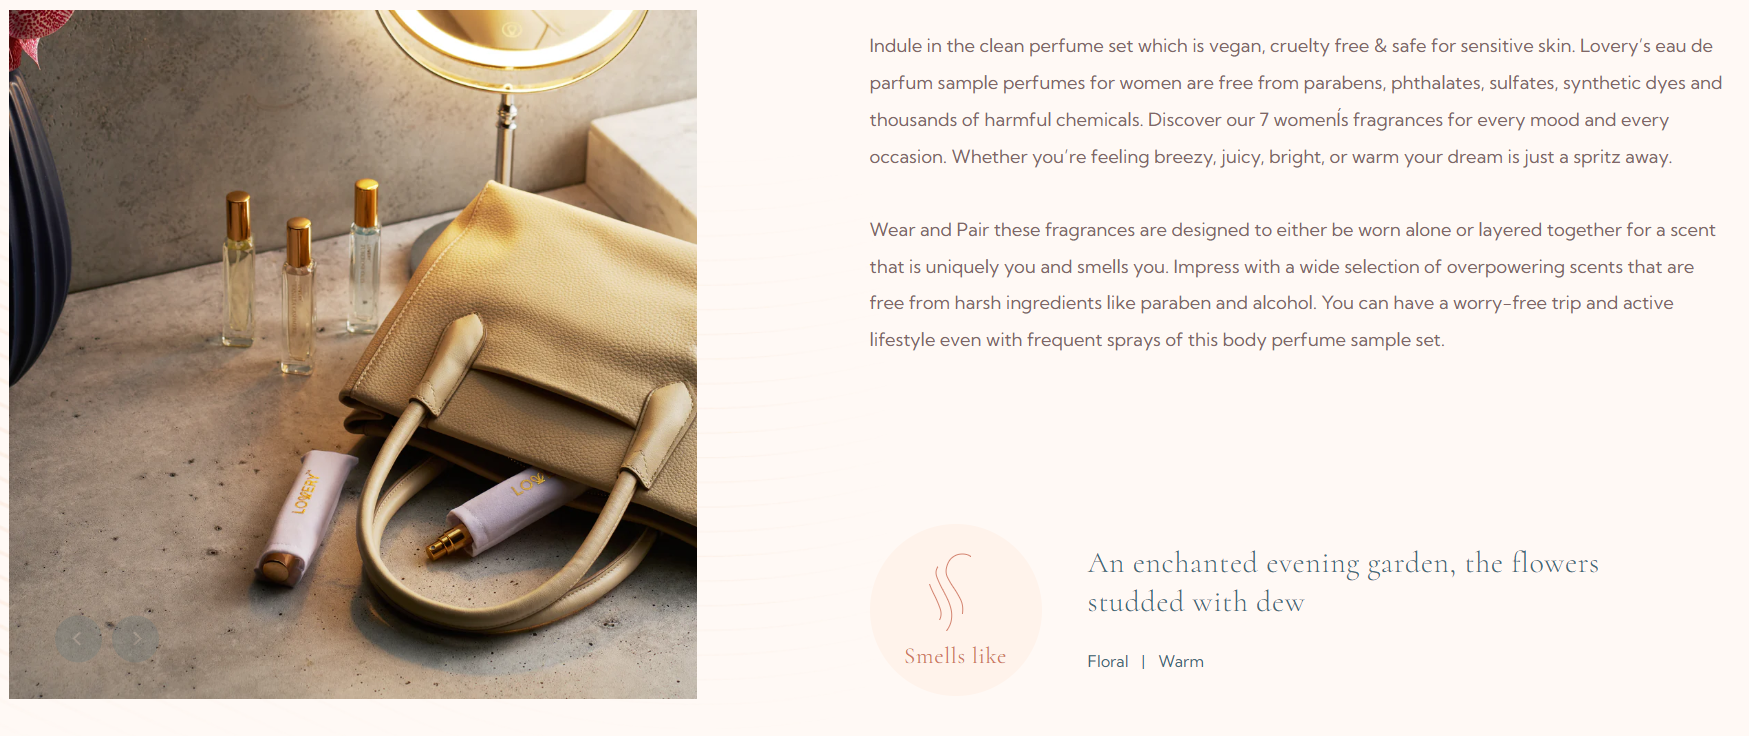Click the Lovery sprayer inside the bag handles
Viewport: 1749px width, 736px height.
503,513
